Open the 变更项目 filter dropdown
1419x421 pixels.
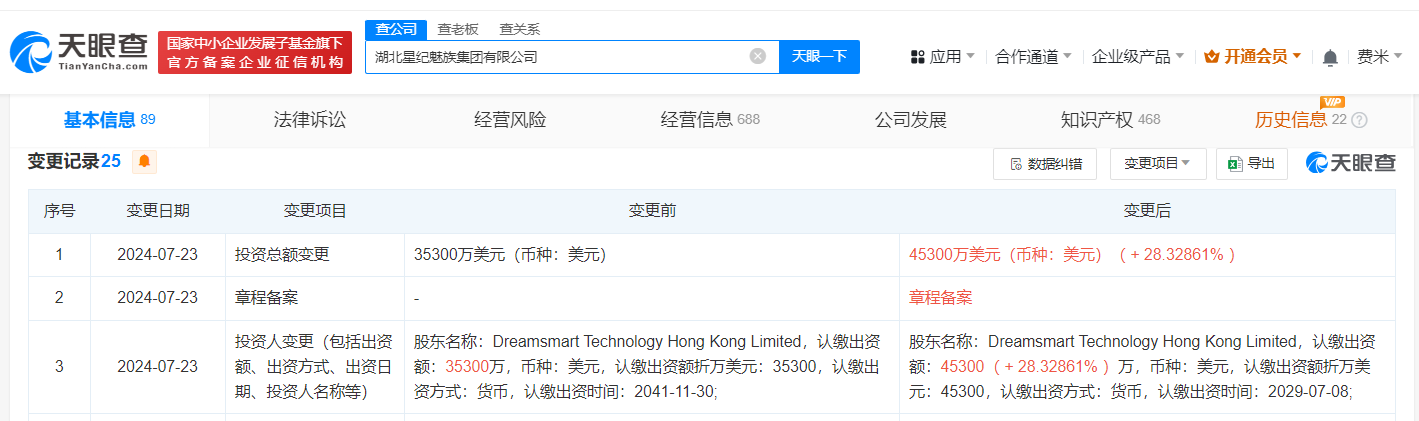click(x=1157, y=164)
